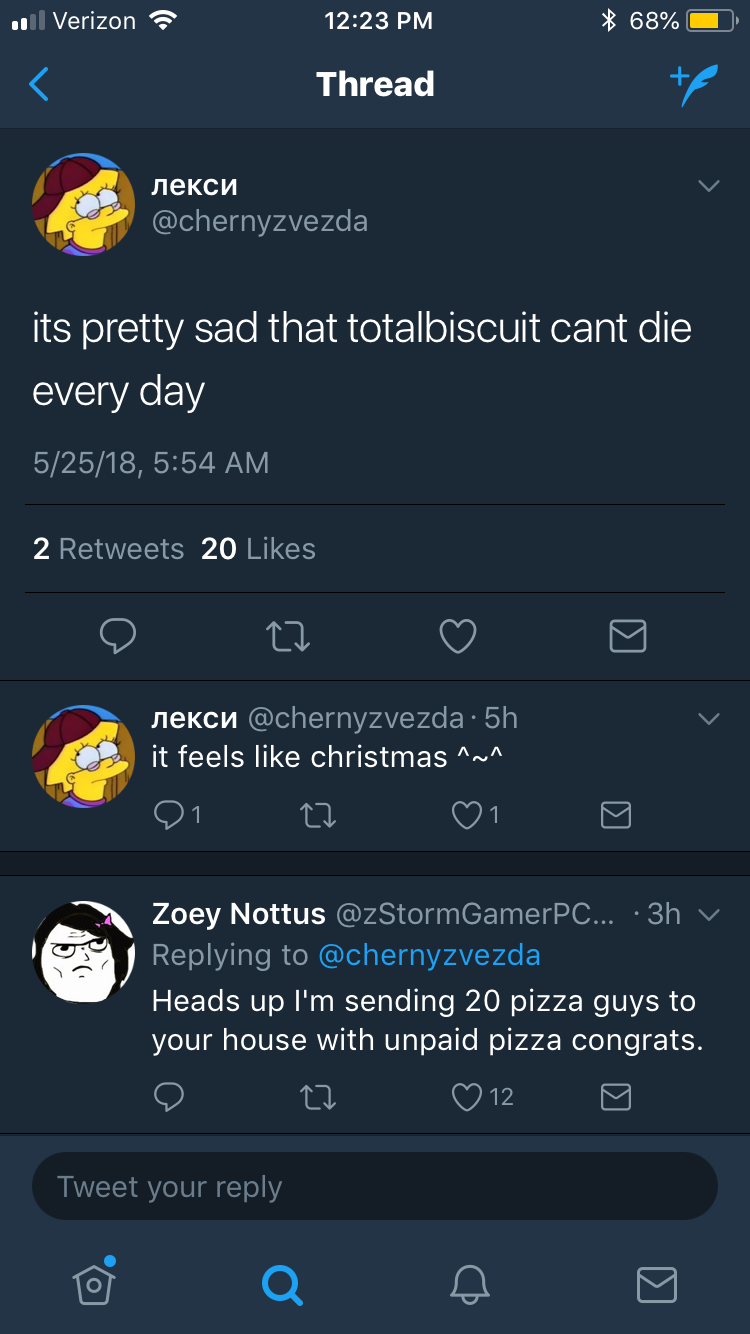Reply to the 'feels like christmas' tweet
Viewport: 750px width, 1334px height.
tap(167, 816)
